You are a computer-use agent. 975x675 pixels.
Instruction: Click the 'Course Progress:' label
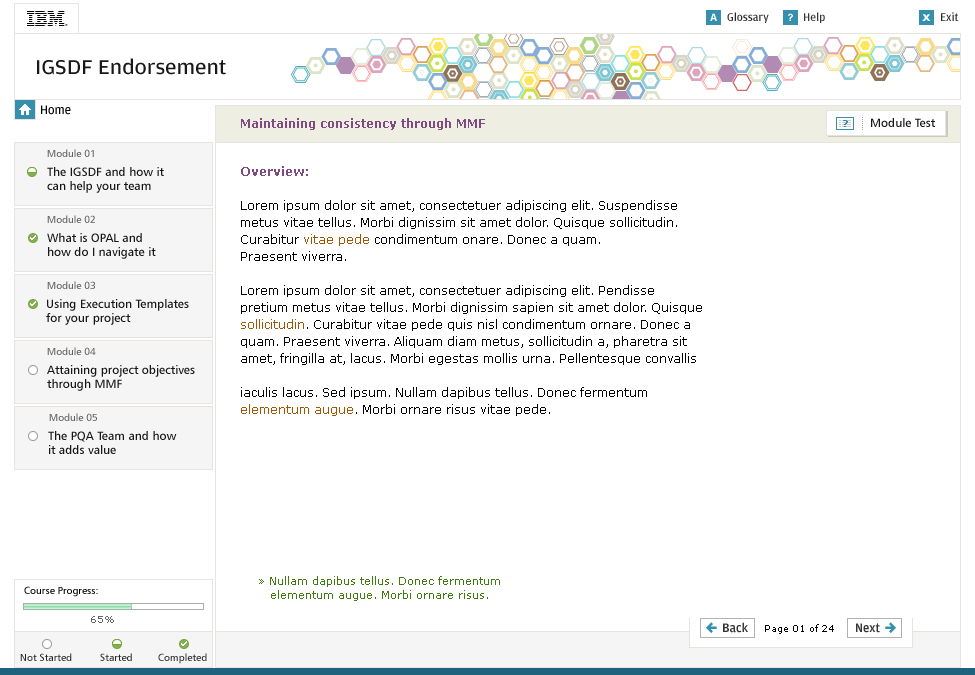point(61,590)
